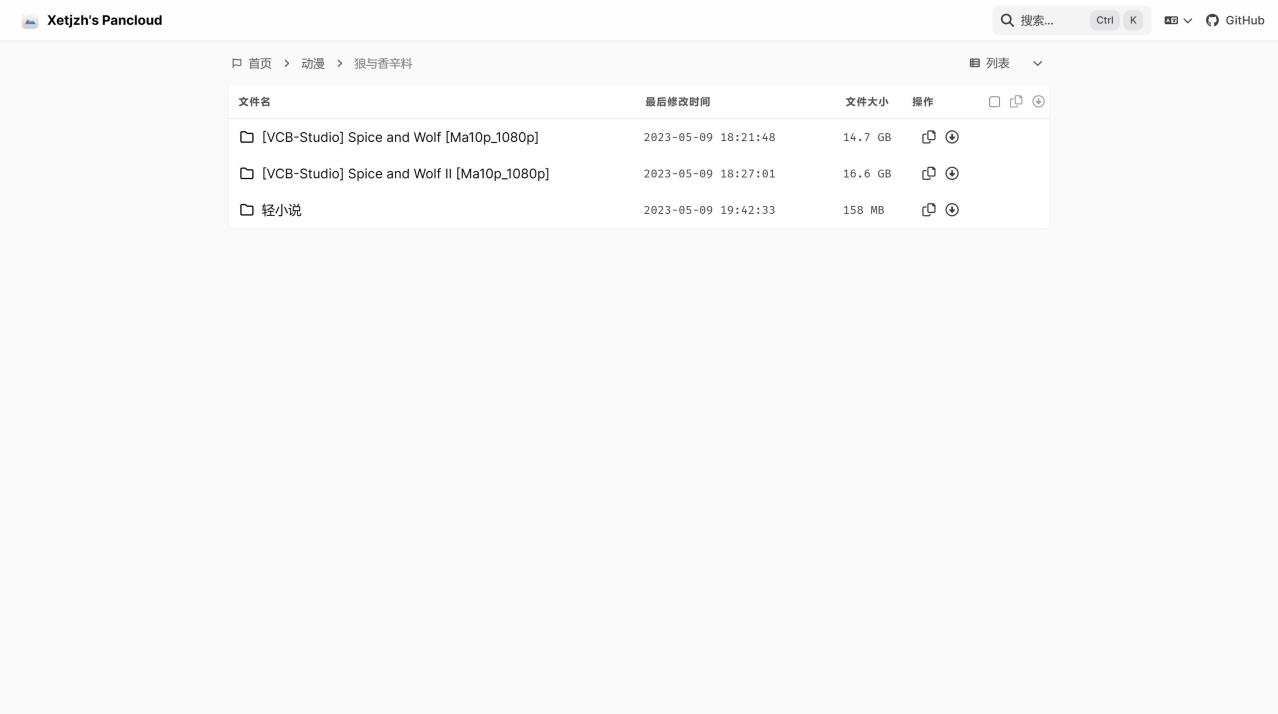This screenshot has height=714, width=1278.
Task: Copy link for 轻小说 folder
Action: (x=928, y=210)
